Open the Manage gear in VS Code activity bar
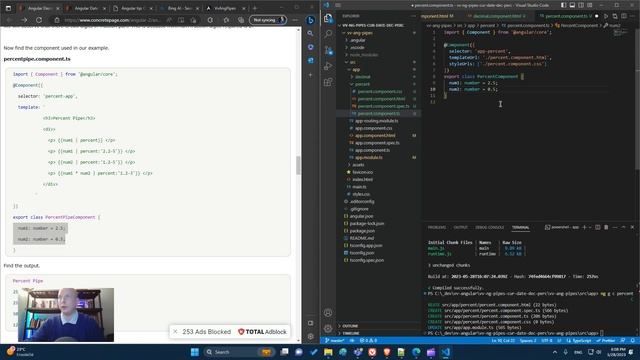 (328, 328)
